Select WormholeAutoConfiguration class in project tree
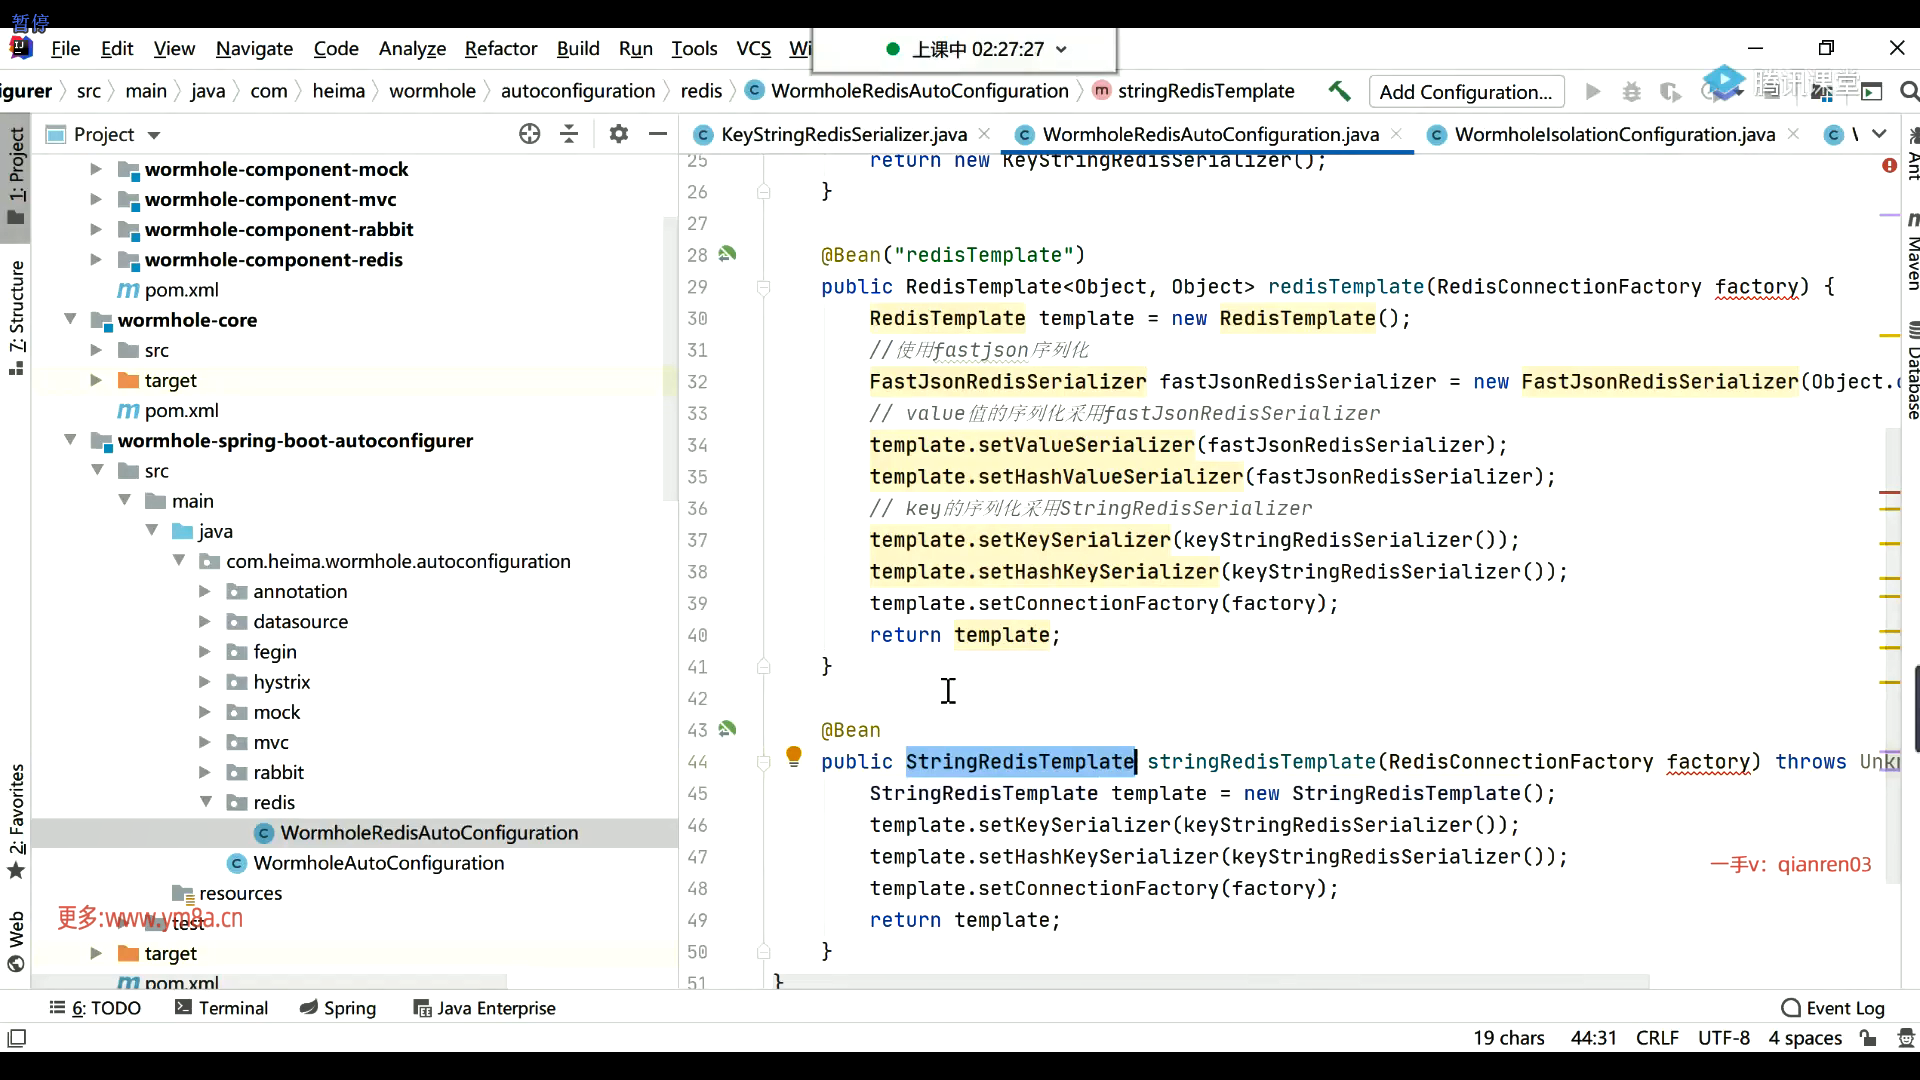Viewport: 1920px width, 1080px height. click(378, 863)
